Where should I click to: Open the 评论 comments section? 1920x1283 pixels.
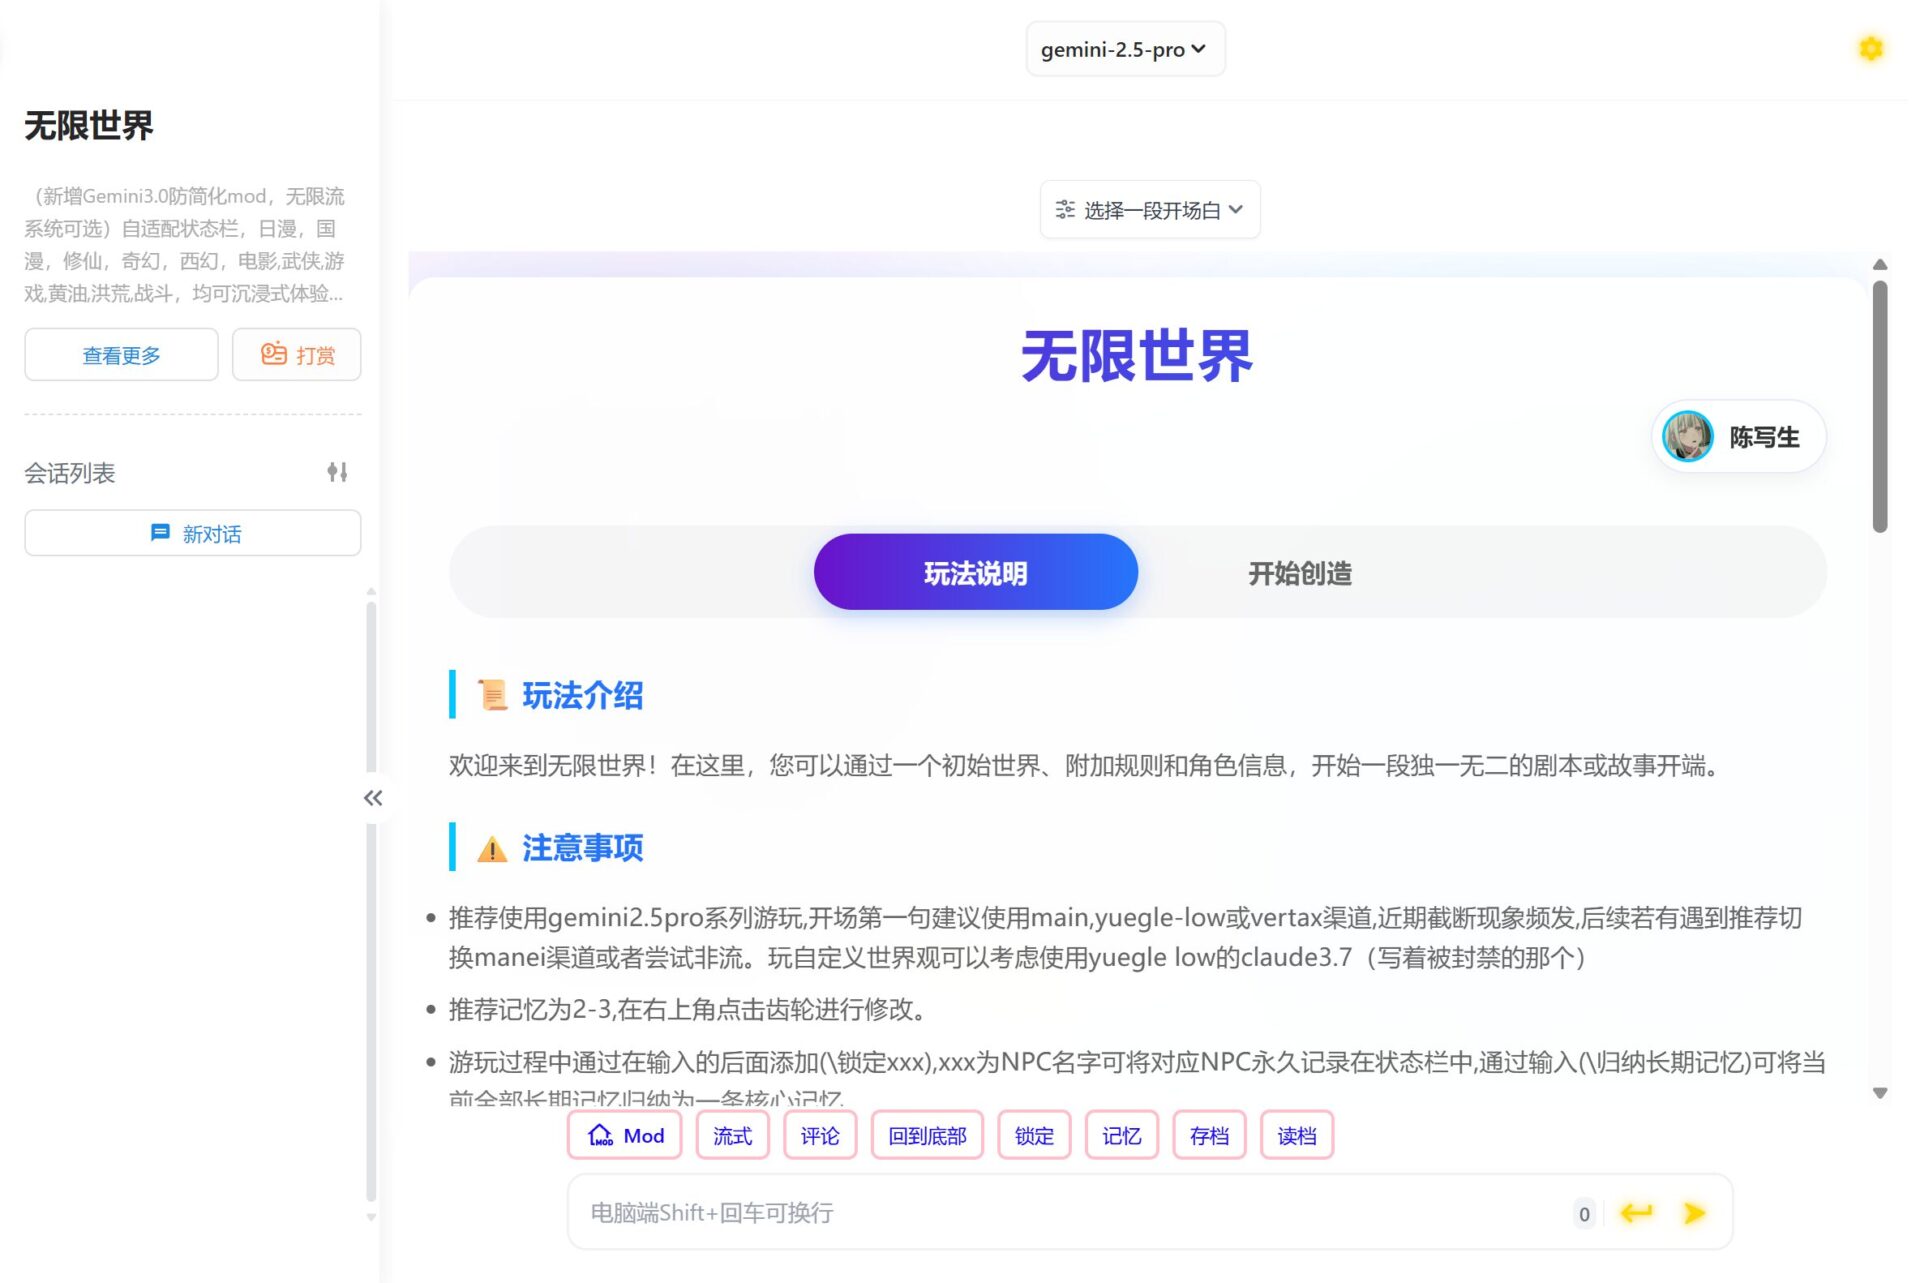[819, 1135]
